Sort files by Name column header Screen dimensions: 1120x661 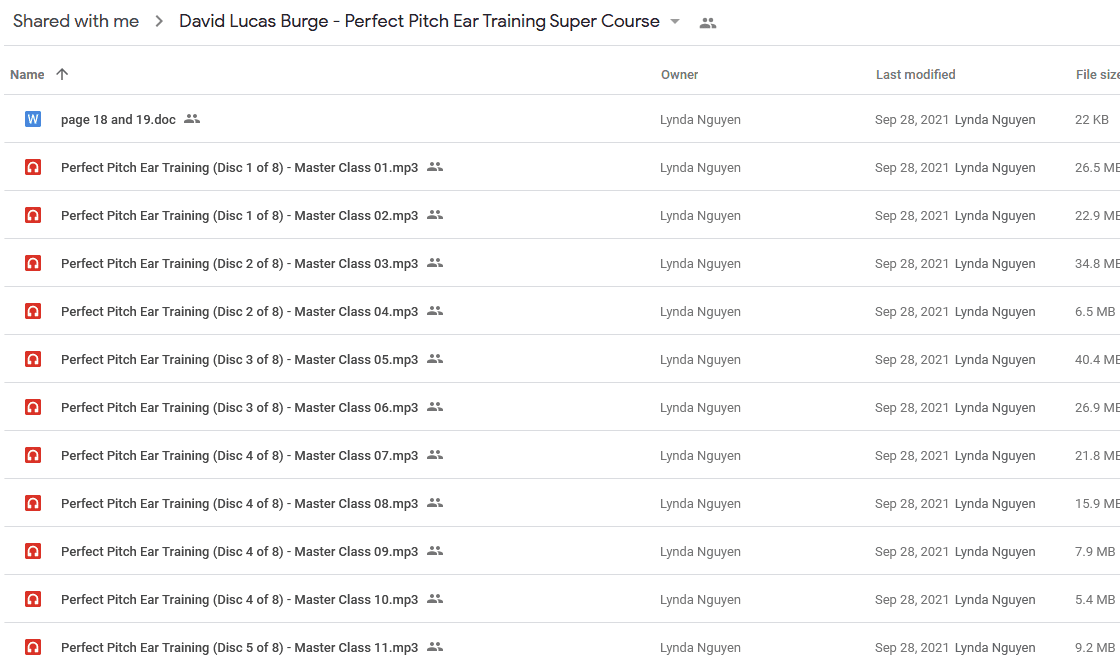(27, 74)
